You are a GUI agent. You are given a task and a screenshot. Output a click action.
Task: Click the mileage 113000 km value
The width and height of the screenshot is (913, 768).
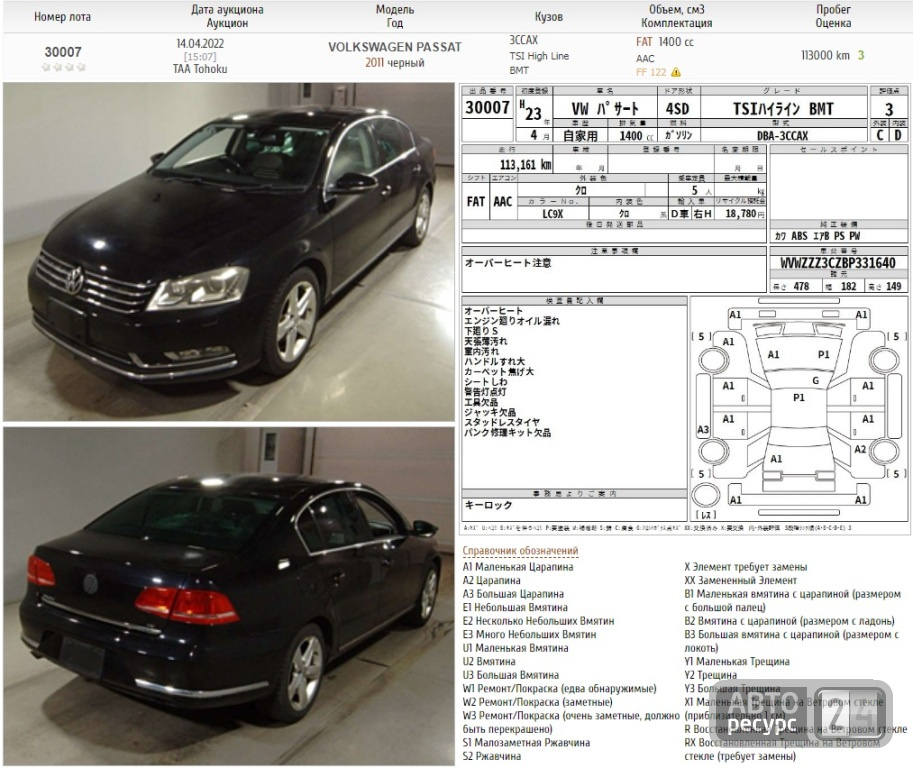coord(826,55)
